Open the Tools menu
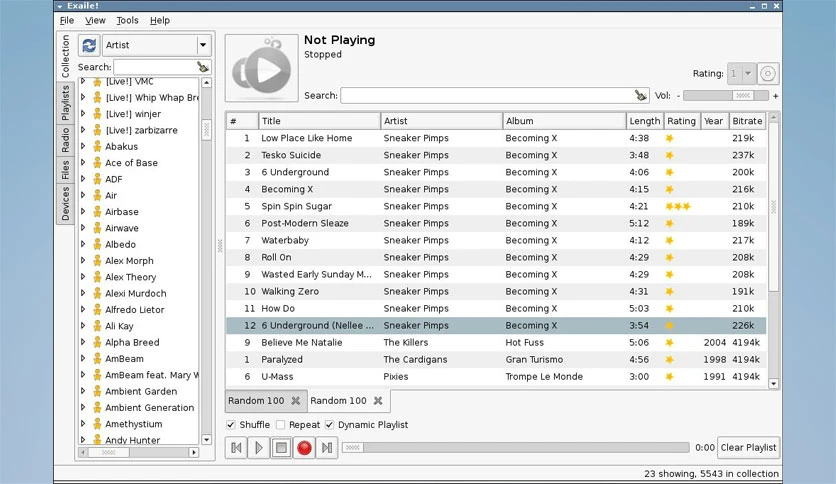 pyautogui.click(x=127, y=20)
